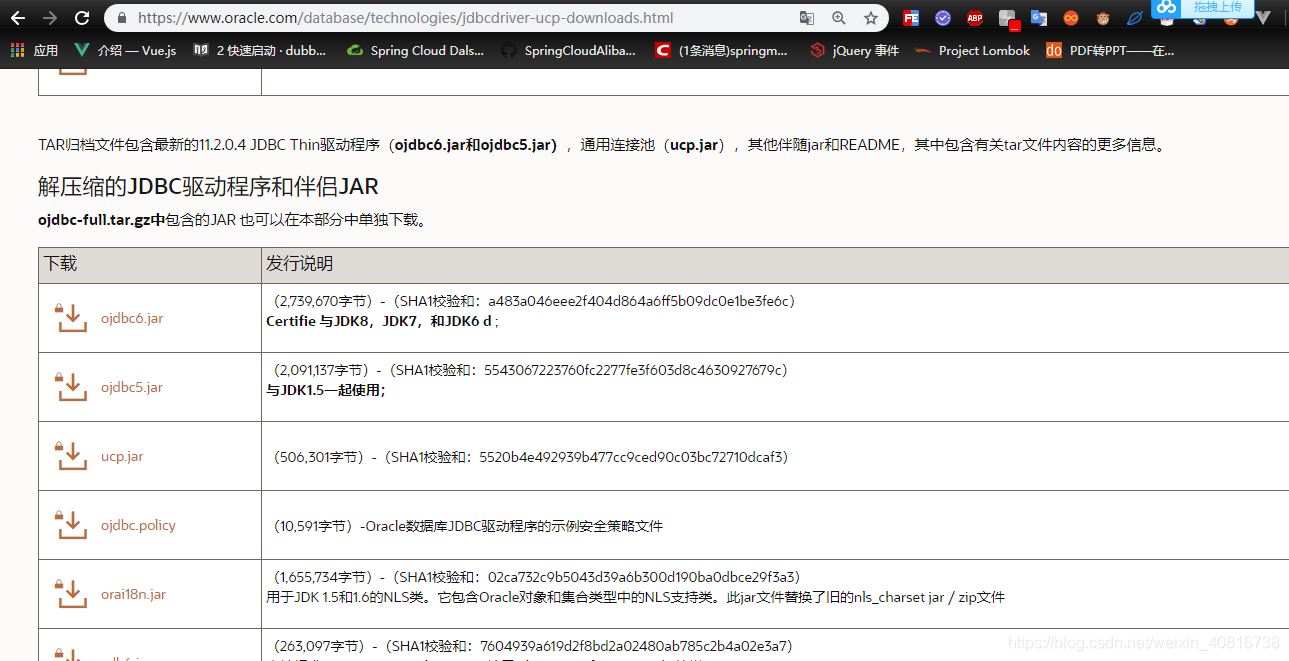The height and width of the screenshot is (661, 1289).
Task: Toggle the bookmark star in the address bar
Action: click(x=871, y=17)
